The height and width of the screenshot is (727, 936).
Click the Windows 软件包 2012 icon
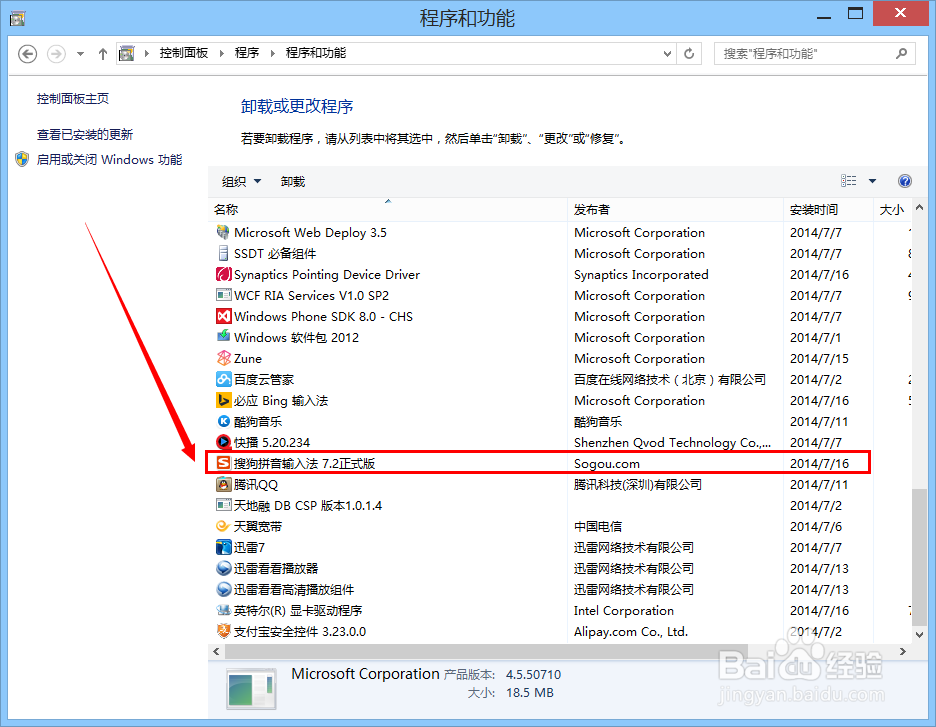pos(223,337)
